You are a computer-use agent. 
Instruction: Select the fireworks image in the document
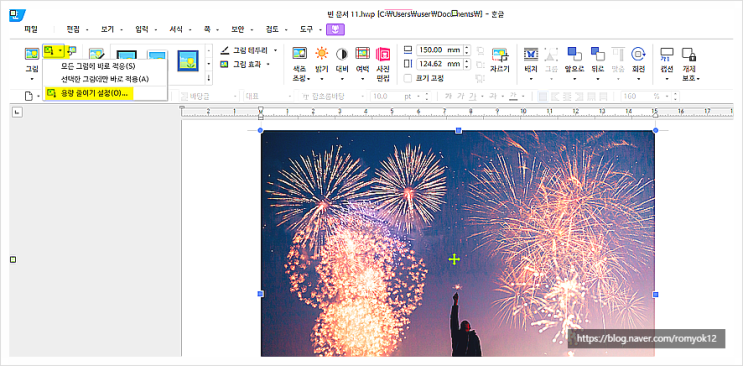click(458, 244)
